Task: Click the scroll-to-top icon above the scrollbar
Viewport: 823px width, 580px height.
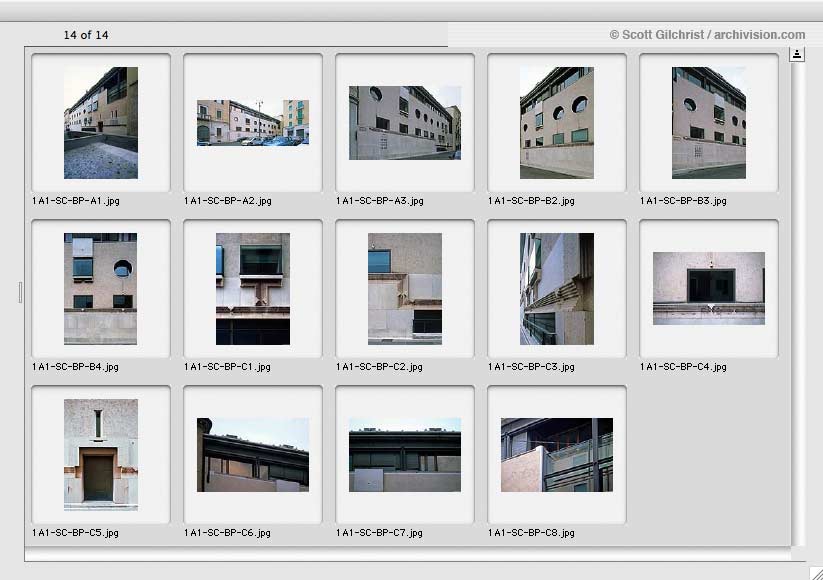Action: 797,54
